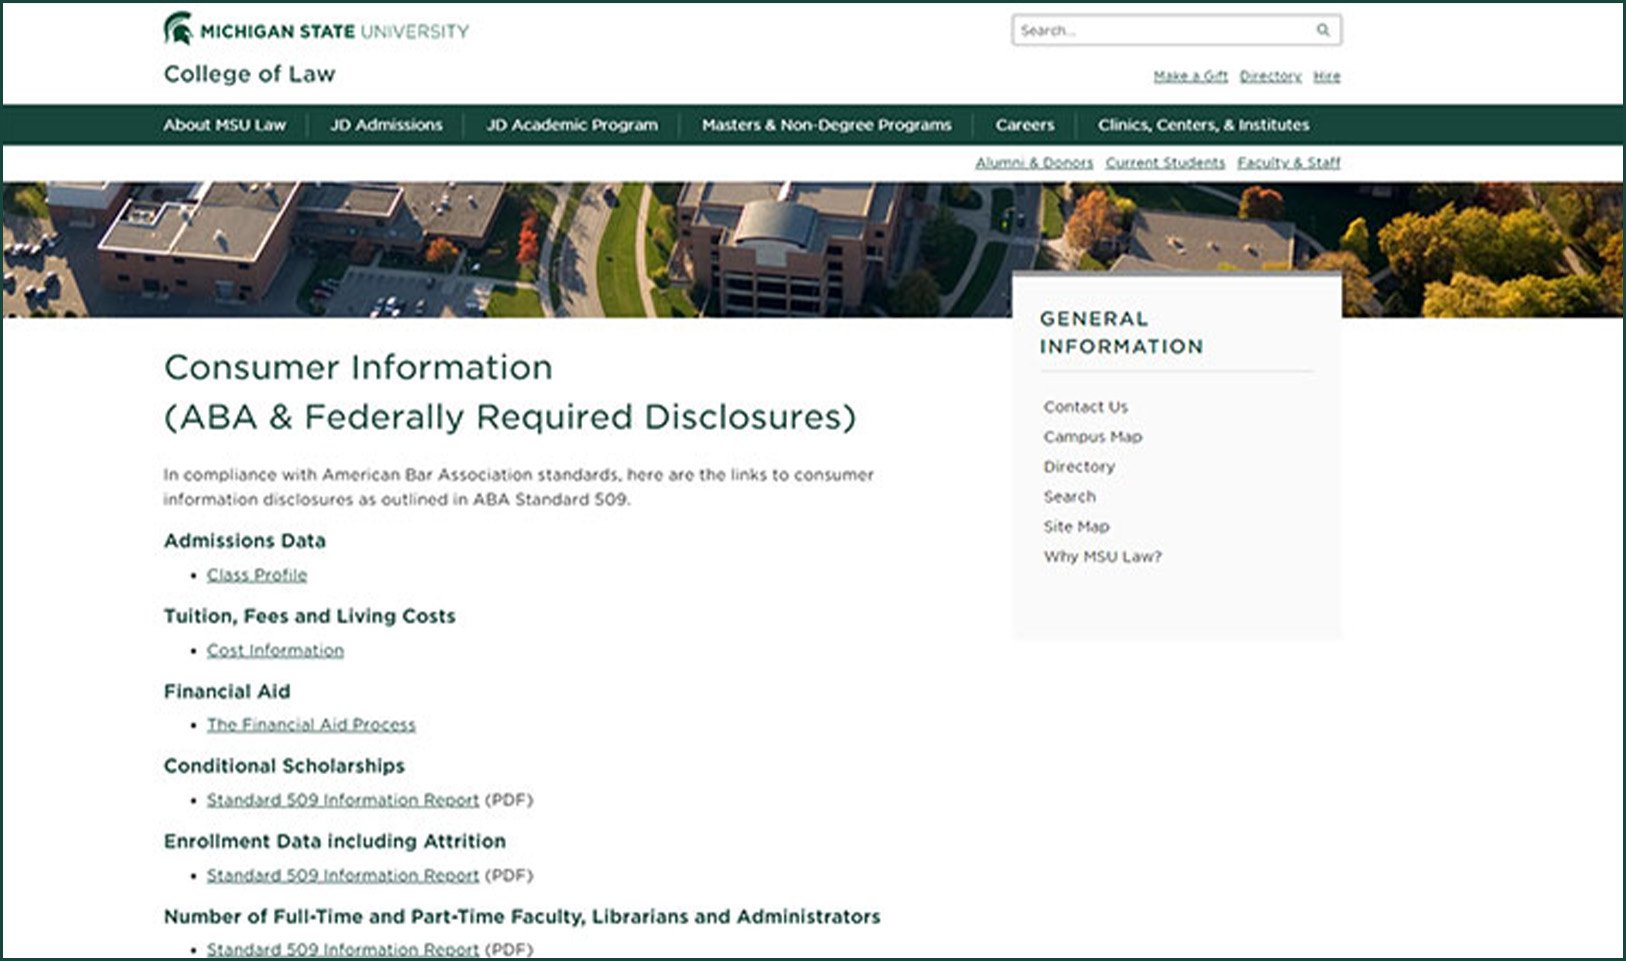Click the Financial Aid heading
The image size is (1626, 961).
pos(227,691)
